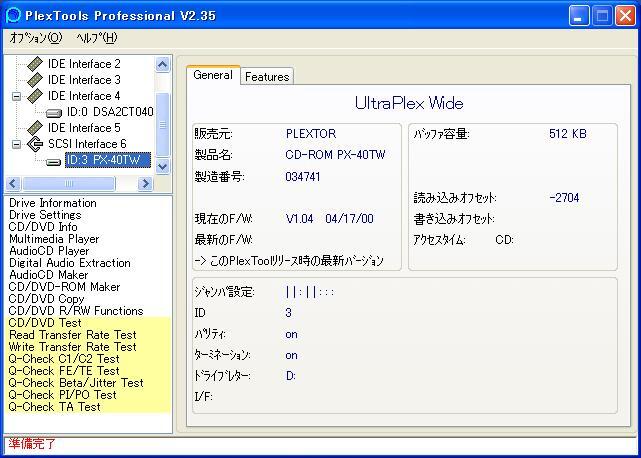
Task: Select IDE Interface 4 in the tree
Action: [x=84, y=96]
